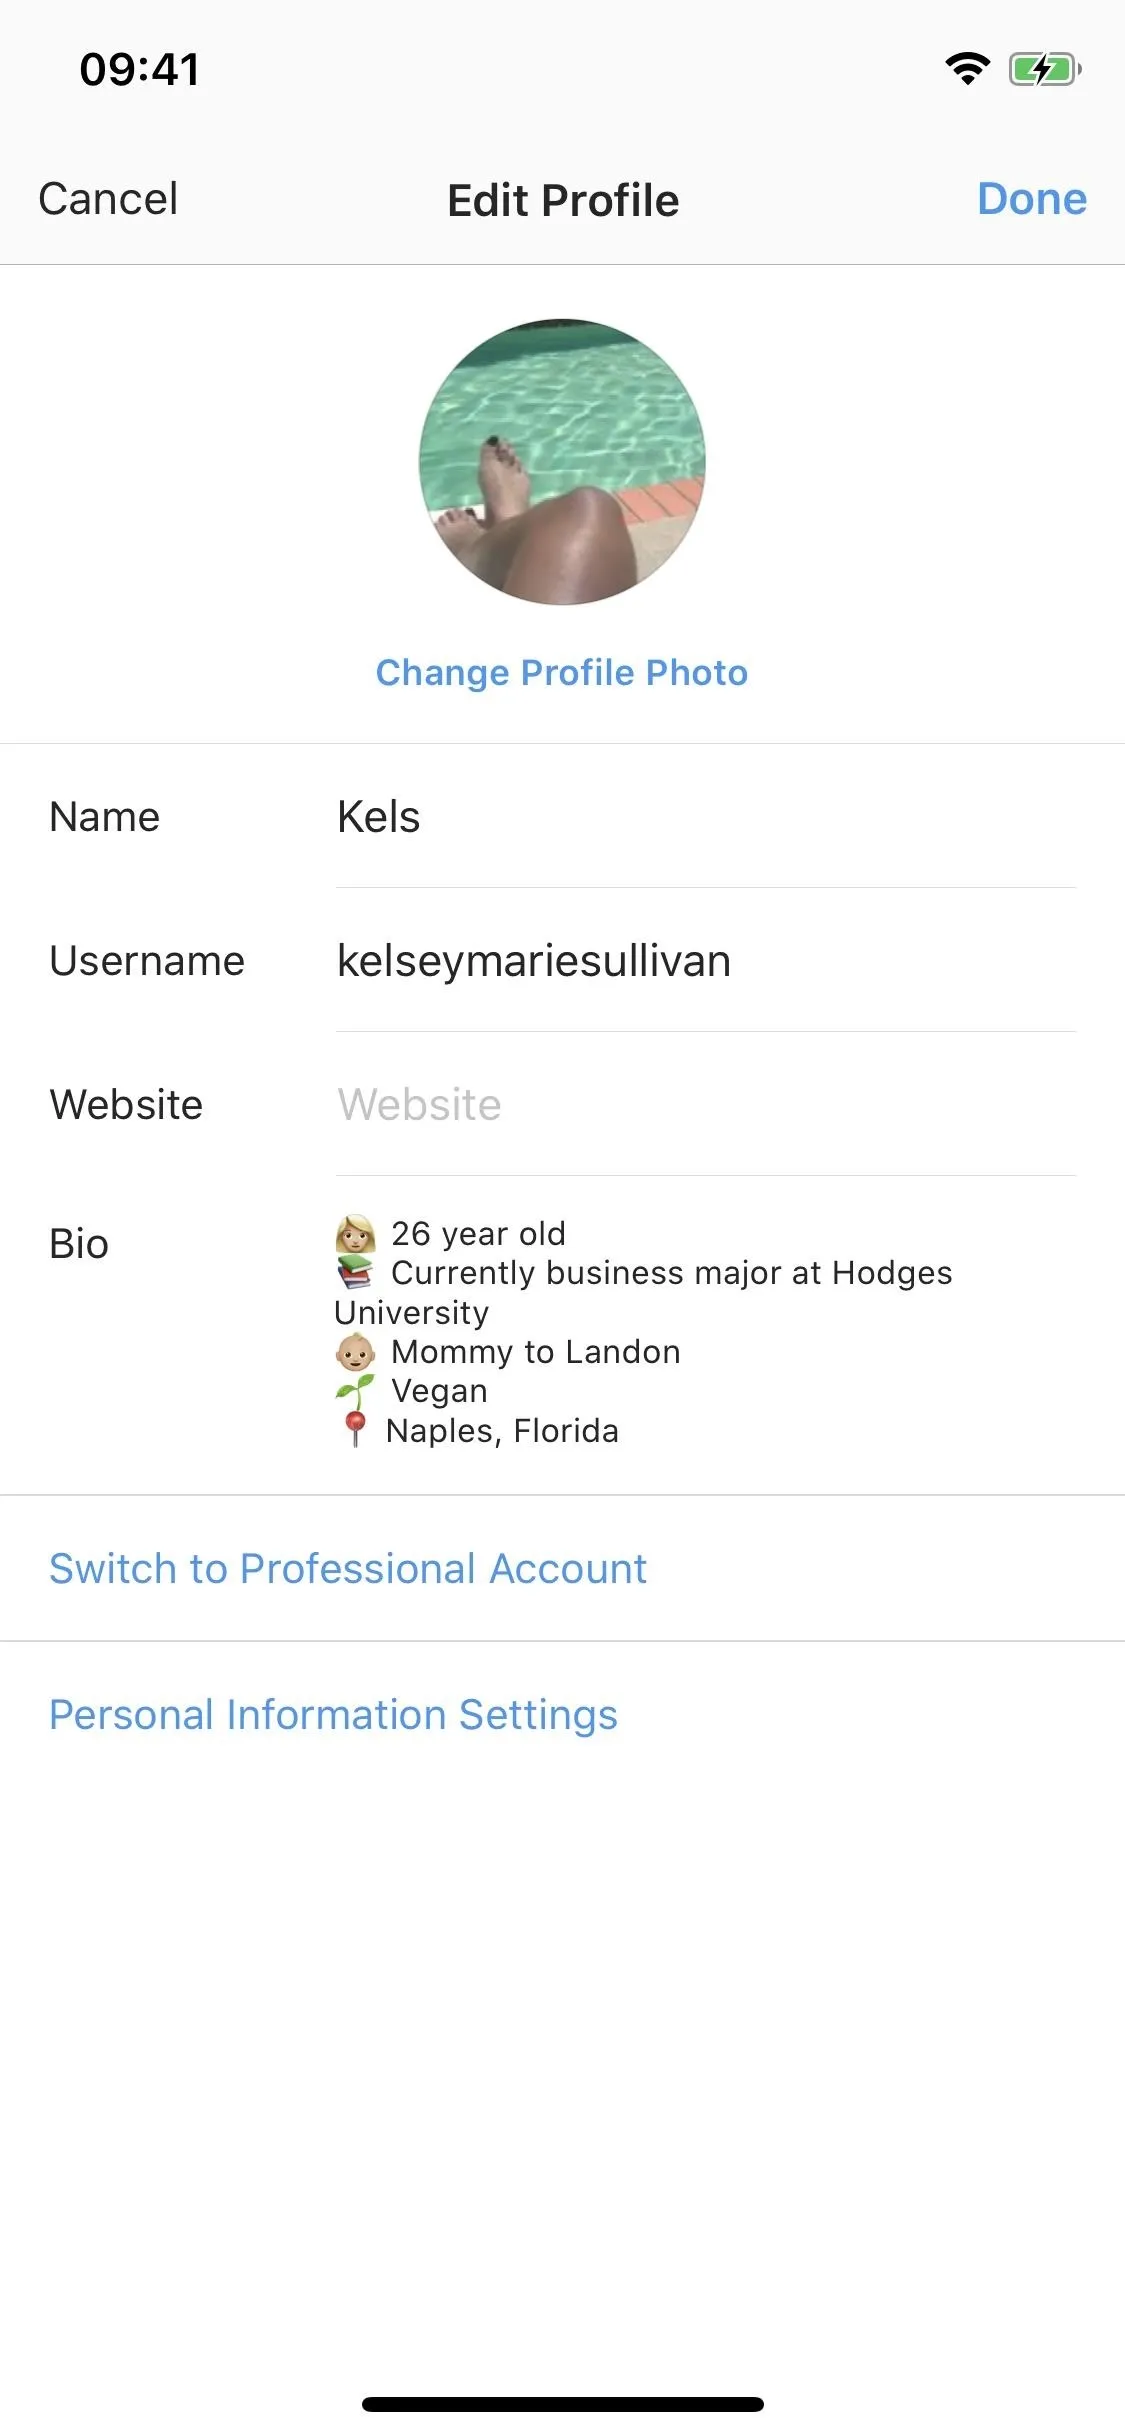The image size is (1125, 2436).
Task: Open Personal Information Settings
Action: coord(333,1714)
